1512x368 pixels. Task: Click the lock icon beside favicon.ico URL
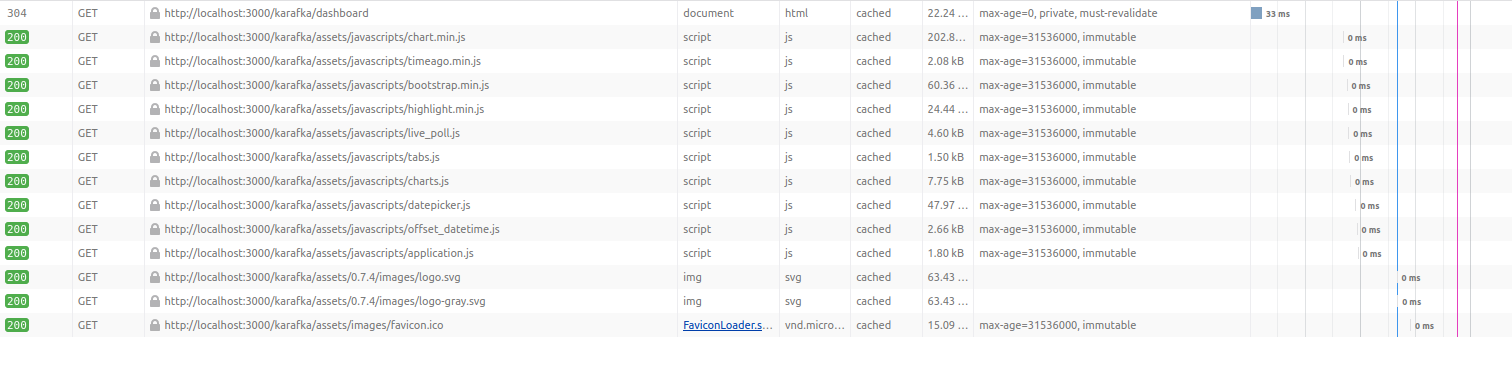click(x=155, y=326)
